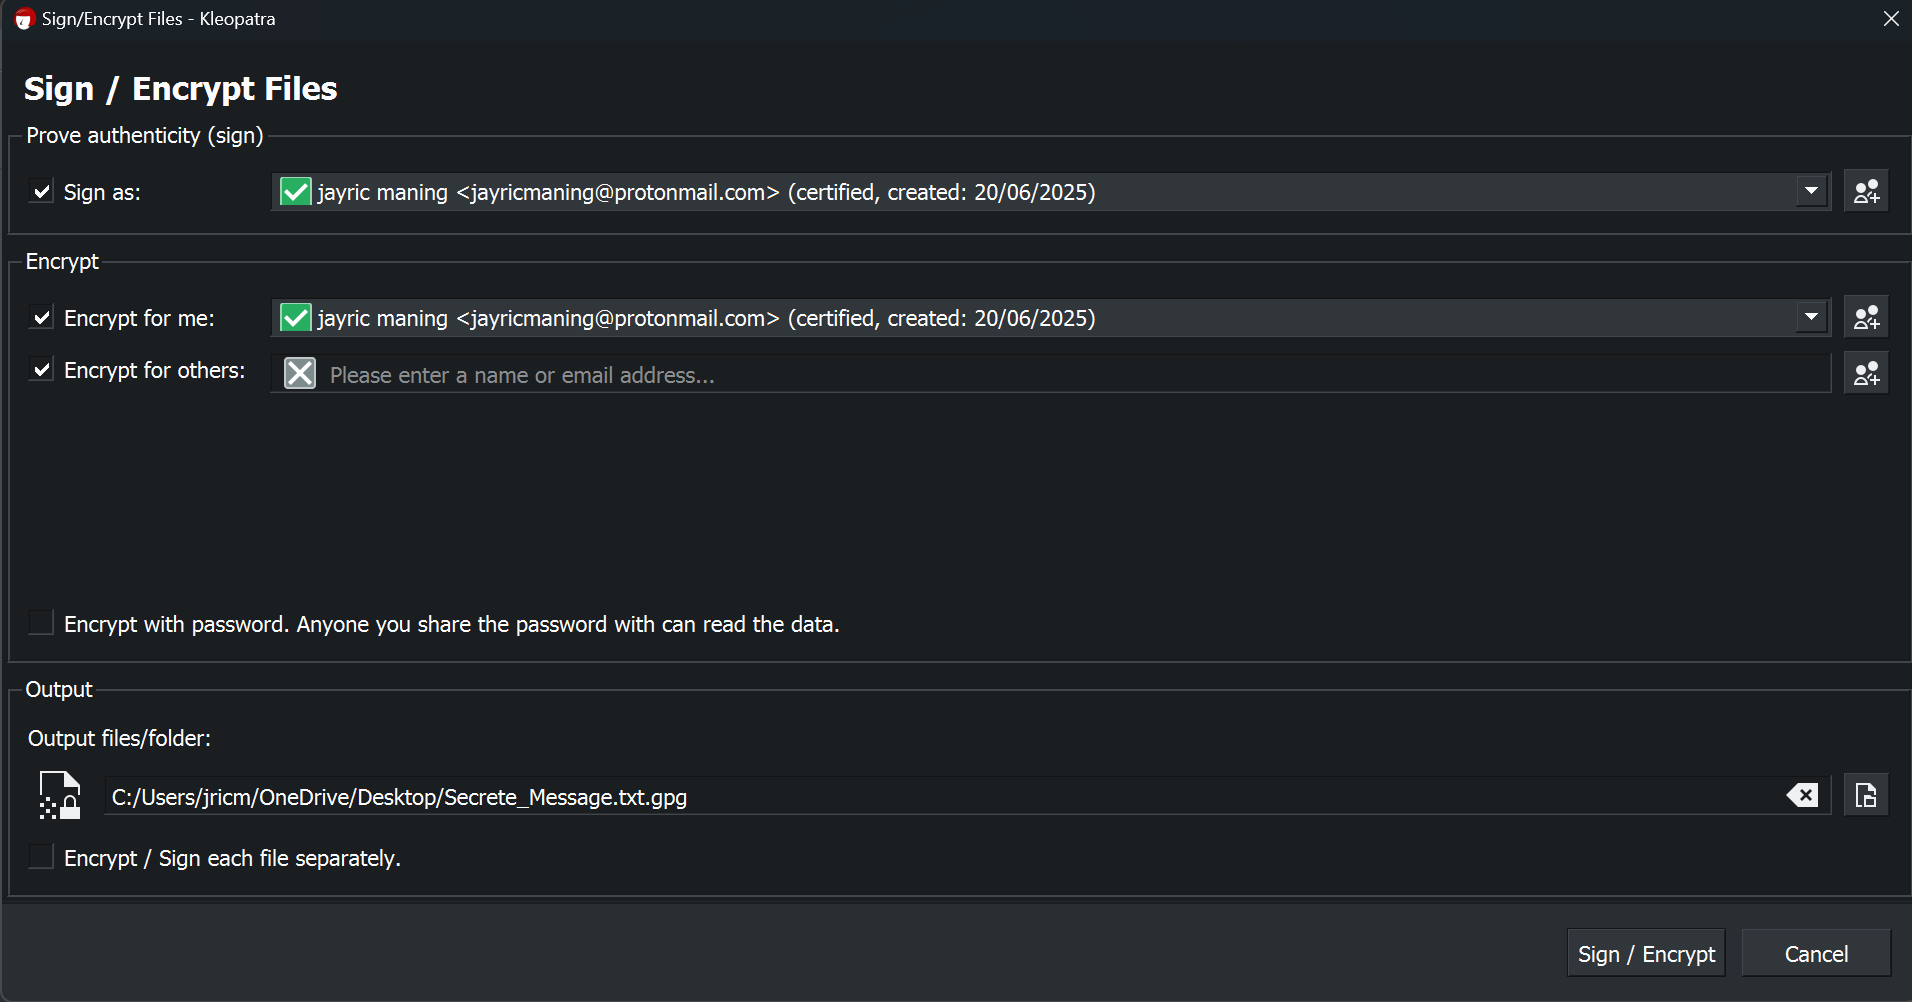The image size is (1912, 1002).
Task: Click the Kleopatra app icon in title bar
Action: [x=24, y=19]
